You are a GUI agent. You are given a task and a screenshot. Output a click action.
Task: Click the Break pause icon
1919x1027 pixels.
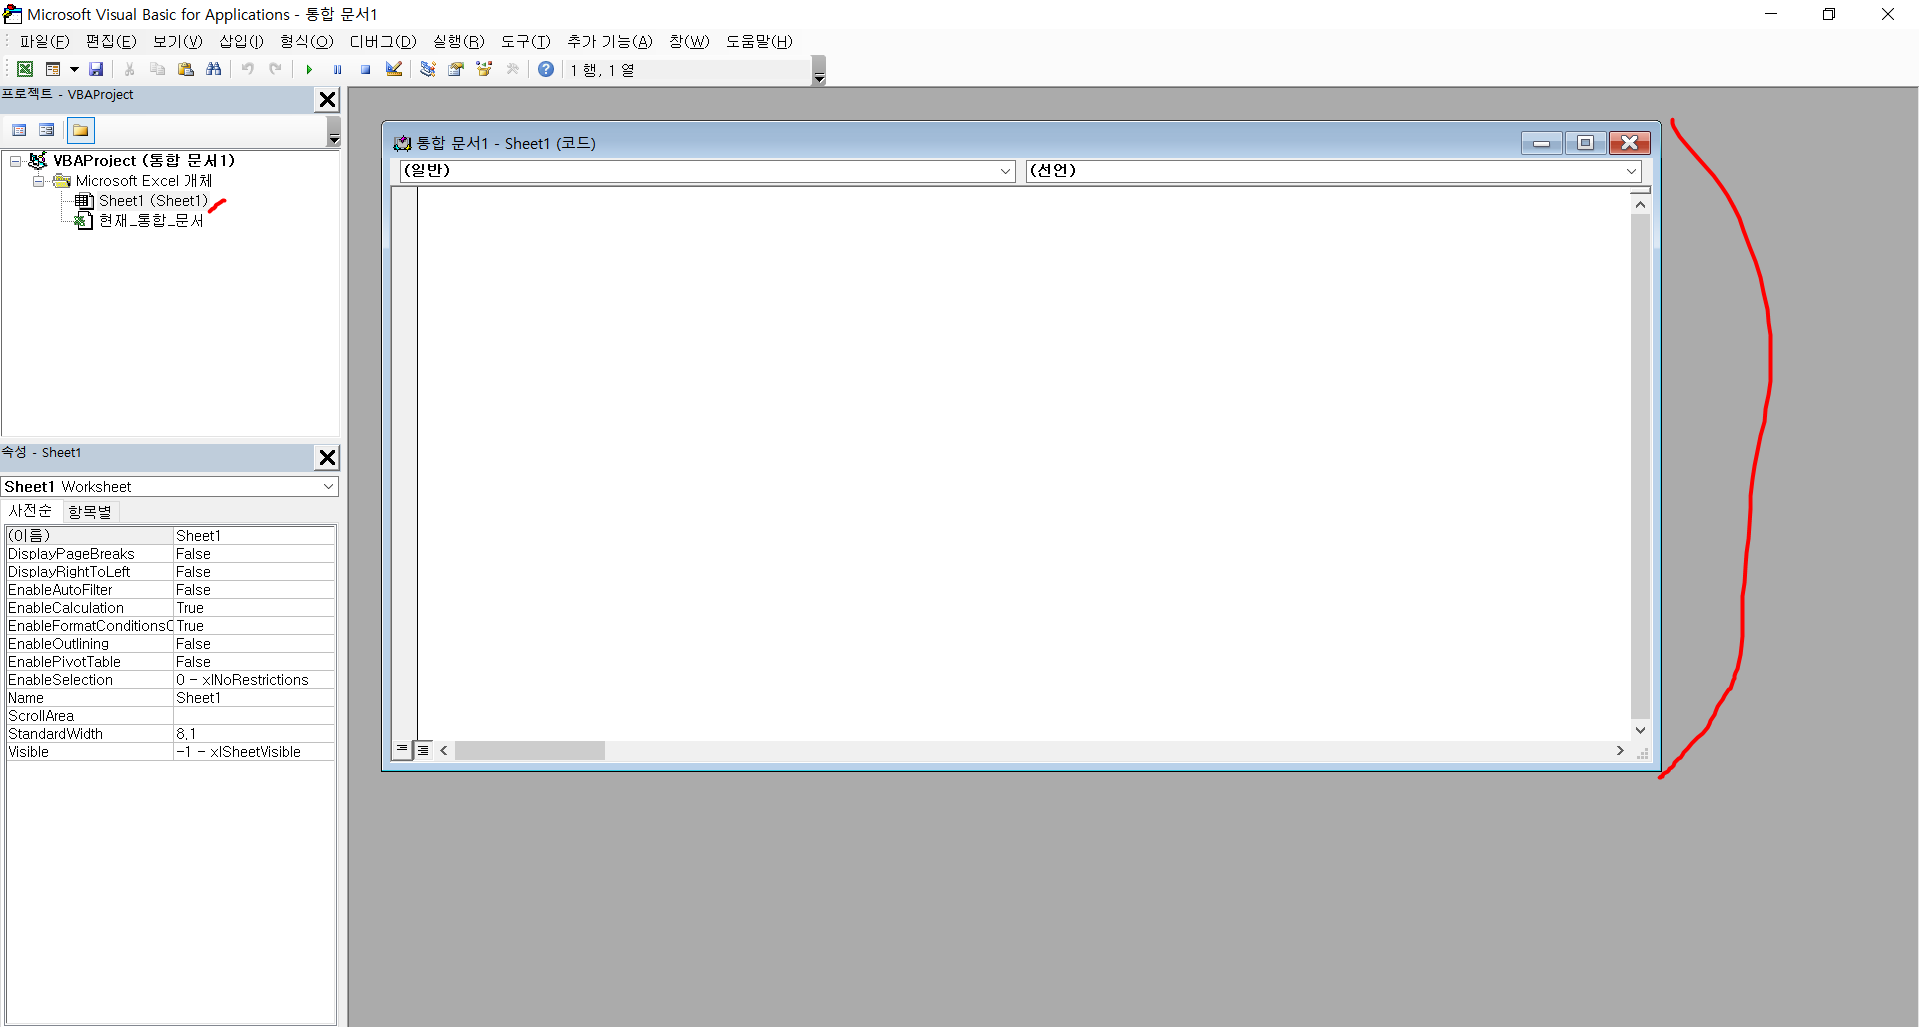coord(337,69)
